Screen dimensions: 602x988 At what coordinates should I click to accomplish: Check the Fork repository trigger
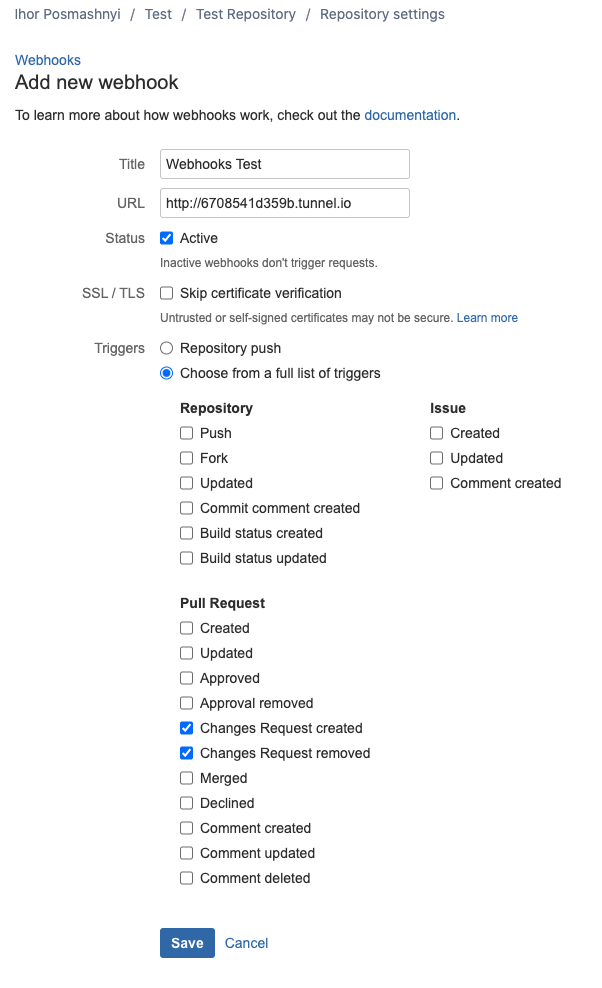pyautogui.click(x=186, y=458)
